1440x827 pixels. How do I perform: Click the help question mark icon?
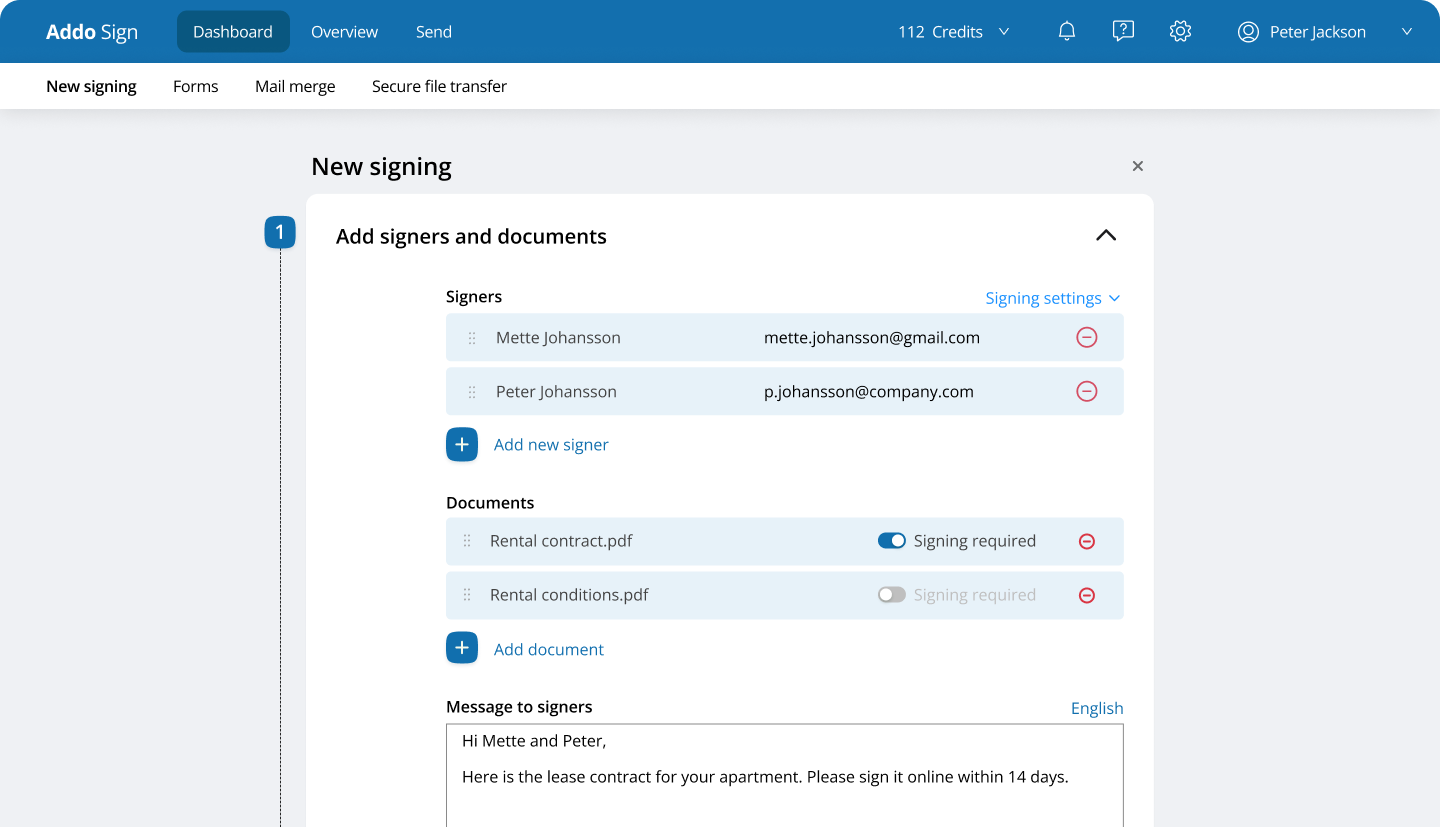point(1123,32)
